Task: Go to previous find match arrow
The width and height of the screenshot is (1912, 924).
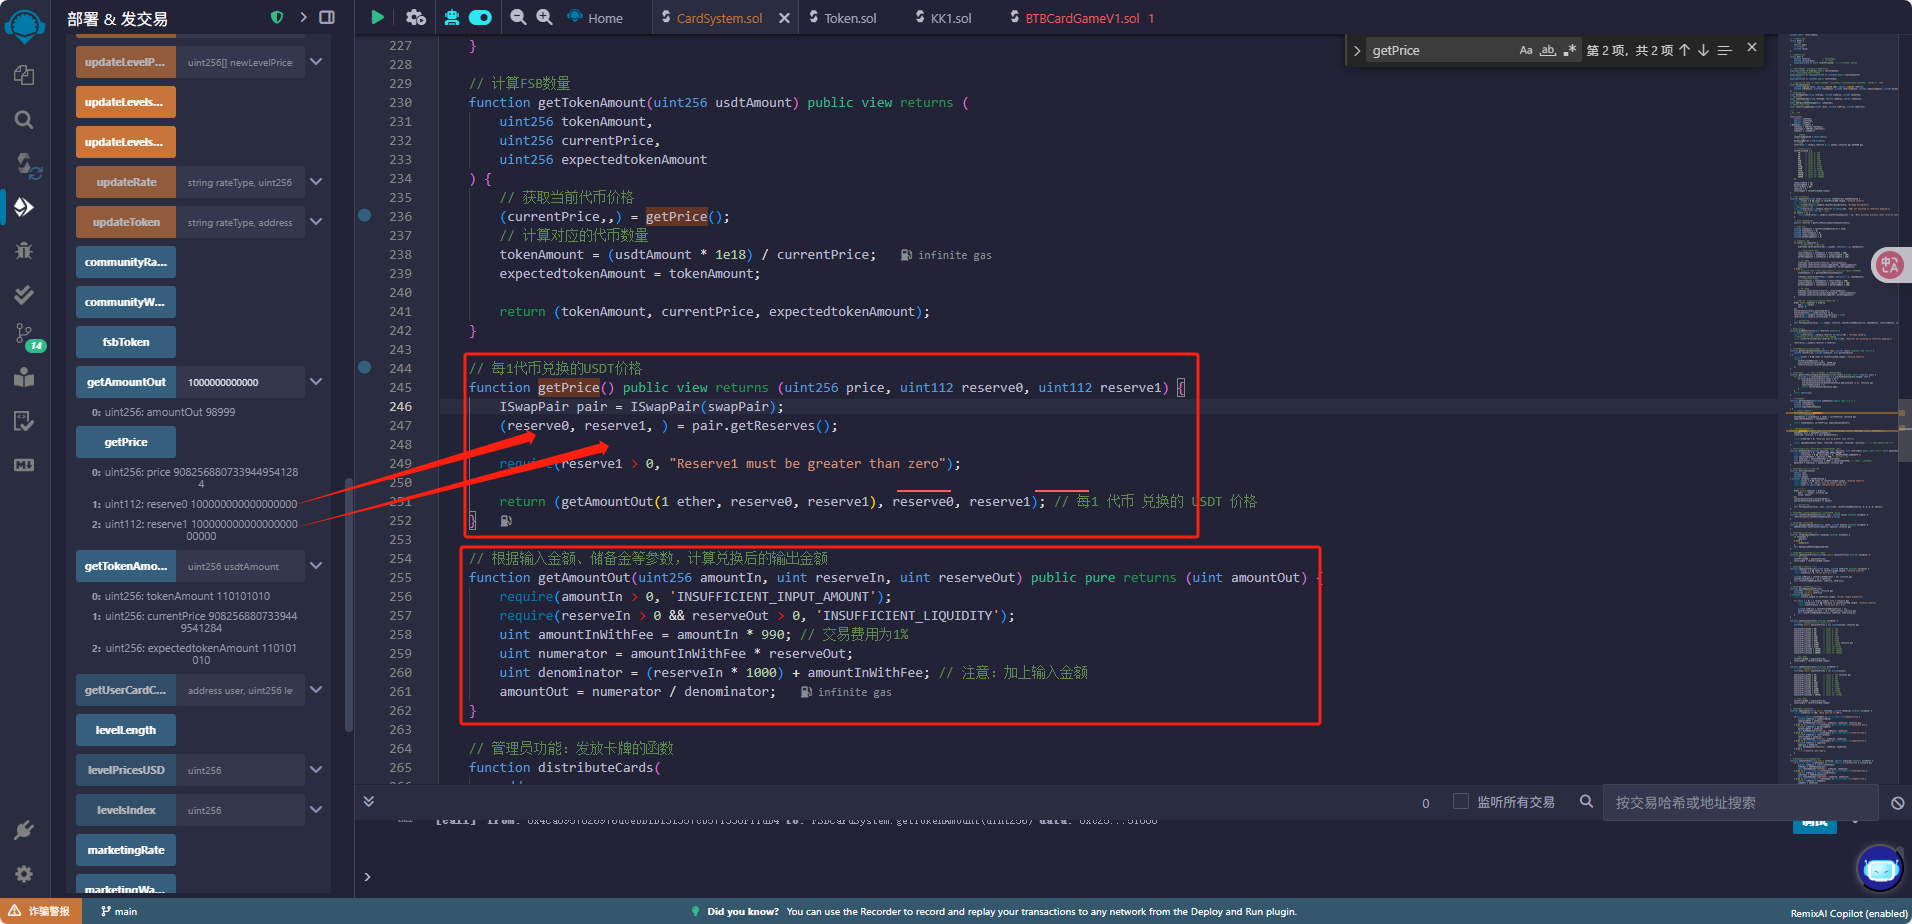Action: 1684,50
